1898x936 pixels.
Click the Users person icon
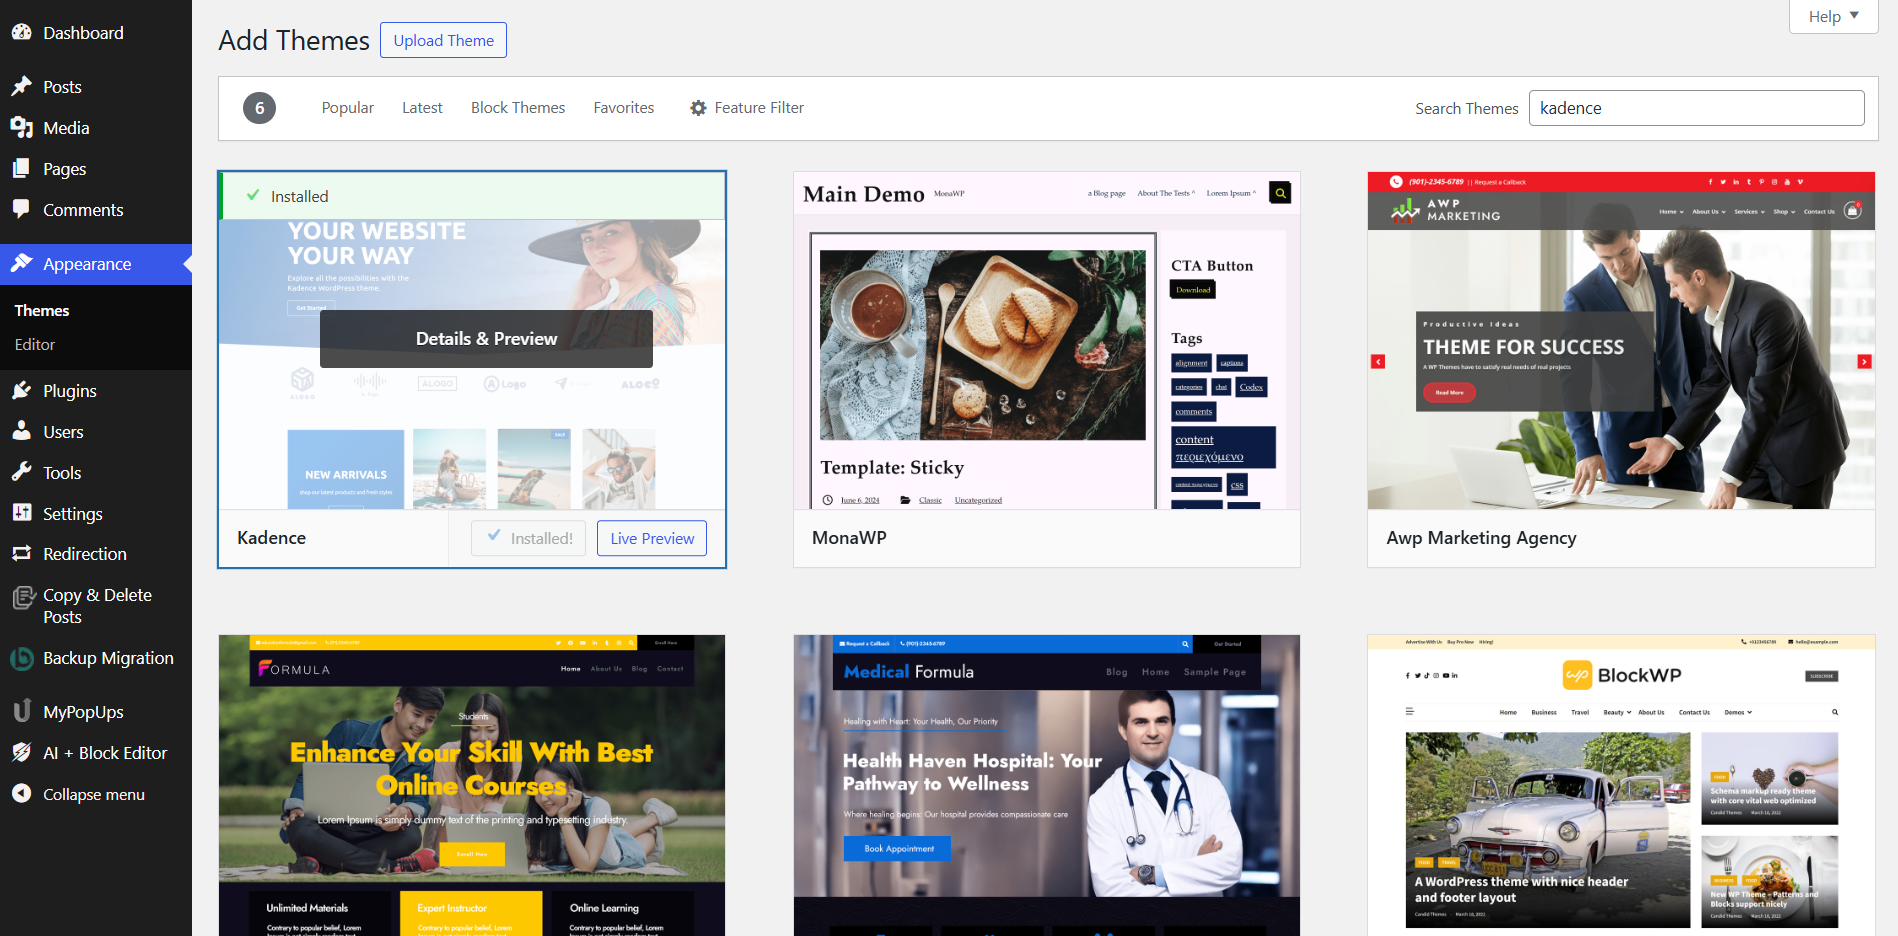click(21, 432)
